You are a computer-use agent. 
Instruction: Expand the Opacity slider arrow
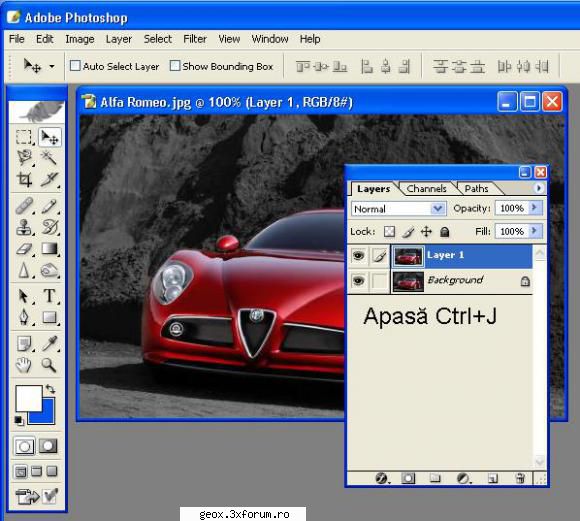534,208
